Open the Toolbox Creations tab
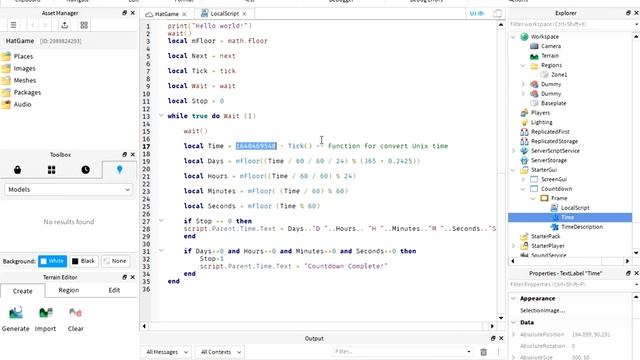The width and height of the screenshot is (640, 360). pos(119,170)
